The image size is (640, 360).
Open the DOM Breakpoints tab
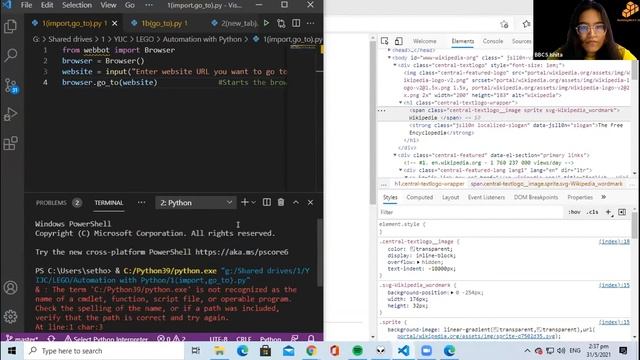[x=536, y=198]
